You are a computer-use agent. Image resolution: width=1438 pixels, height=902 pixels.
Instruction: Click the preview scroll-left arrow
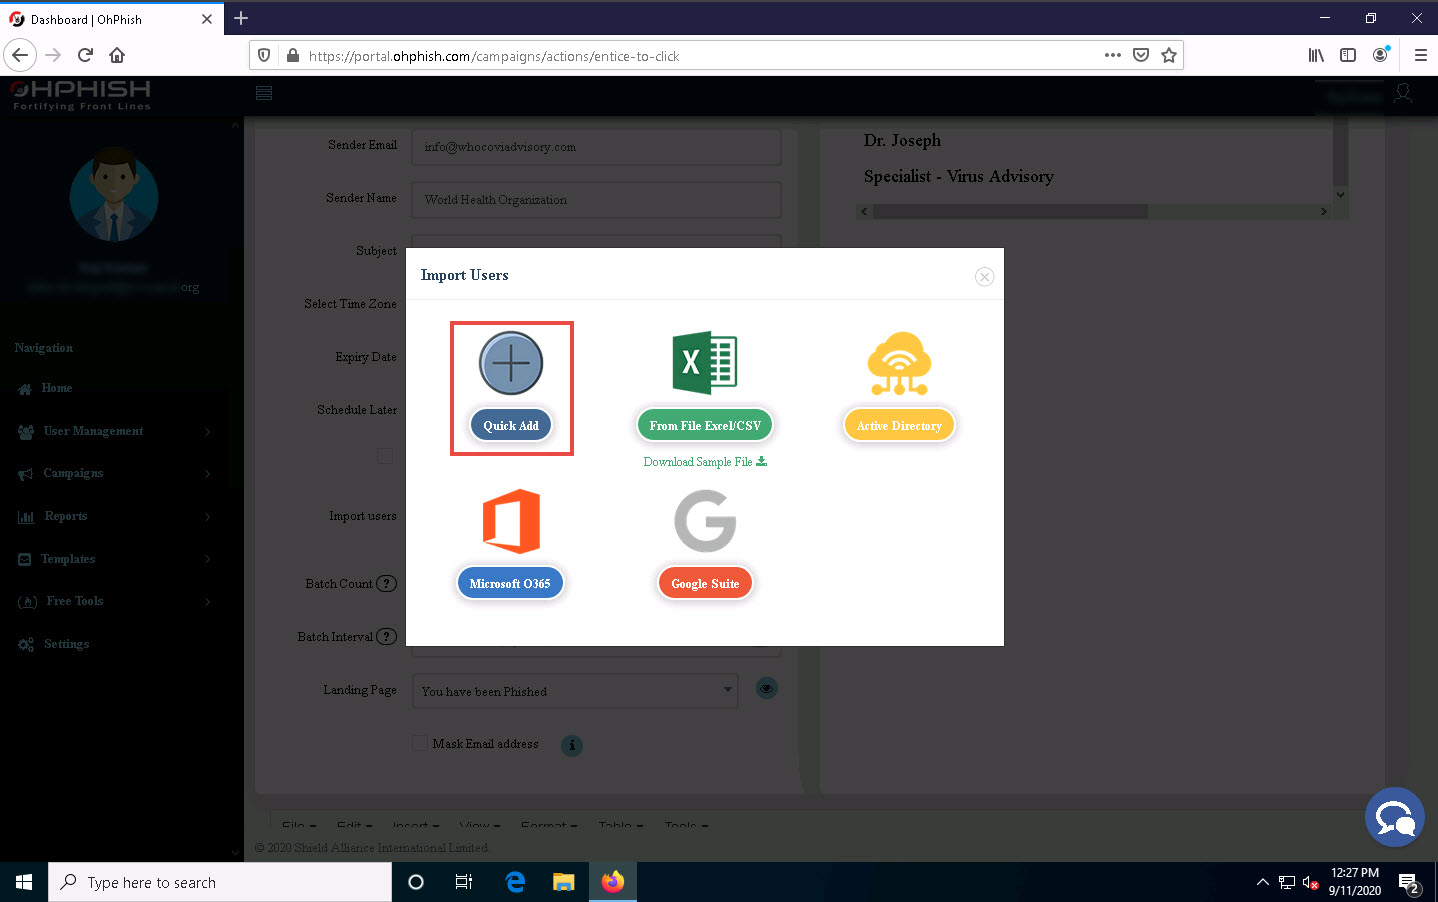click(865, 212)
